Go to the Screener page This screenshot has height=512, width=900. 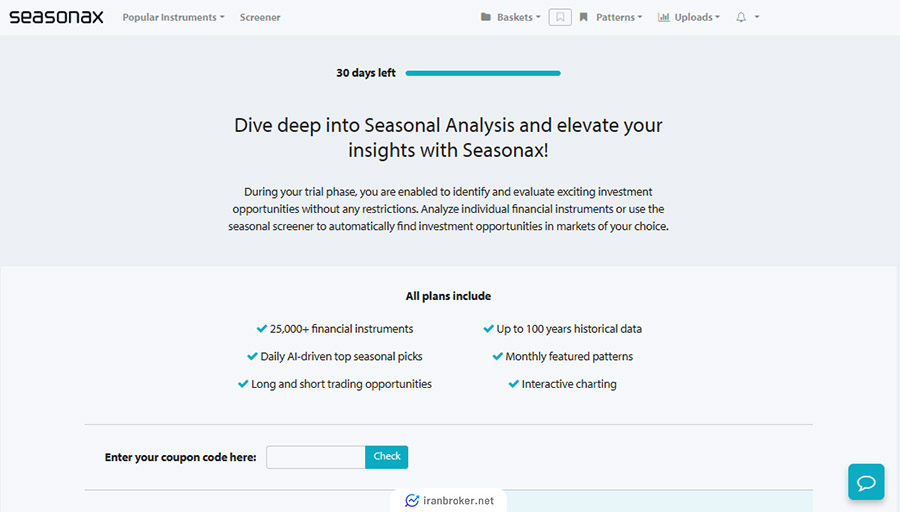click(260, 17)
